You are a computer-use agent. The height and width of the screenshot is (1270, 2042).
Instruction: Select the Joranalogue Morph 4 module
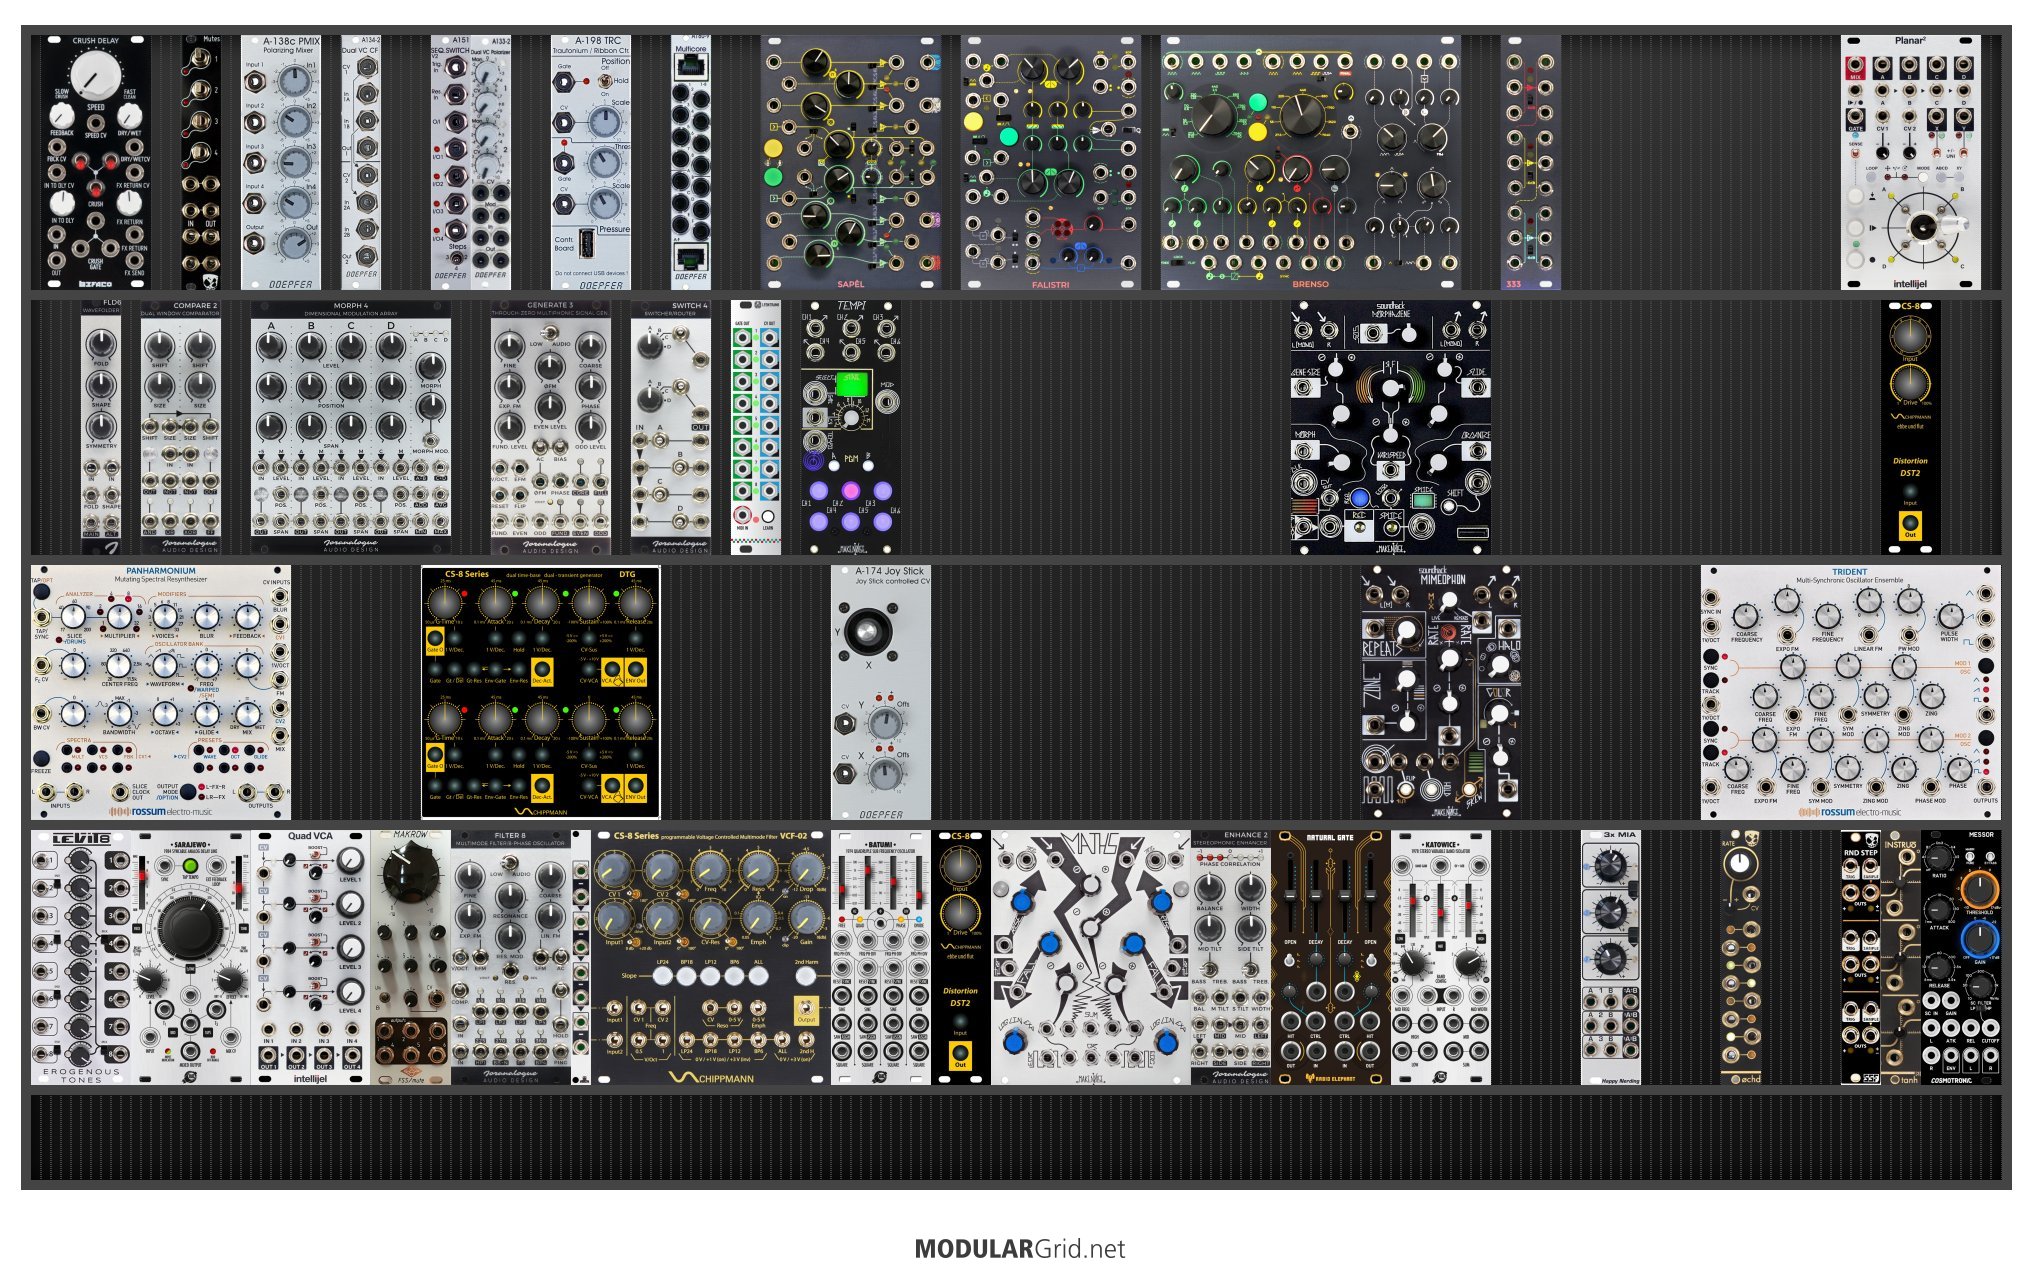pos(351,427)
